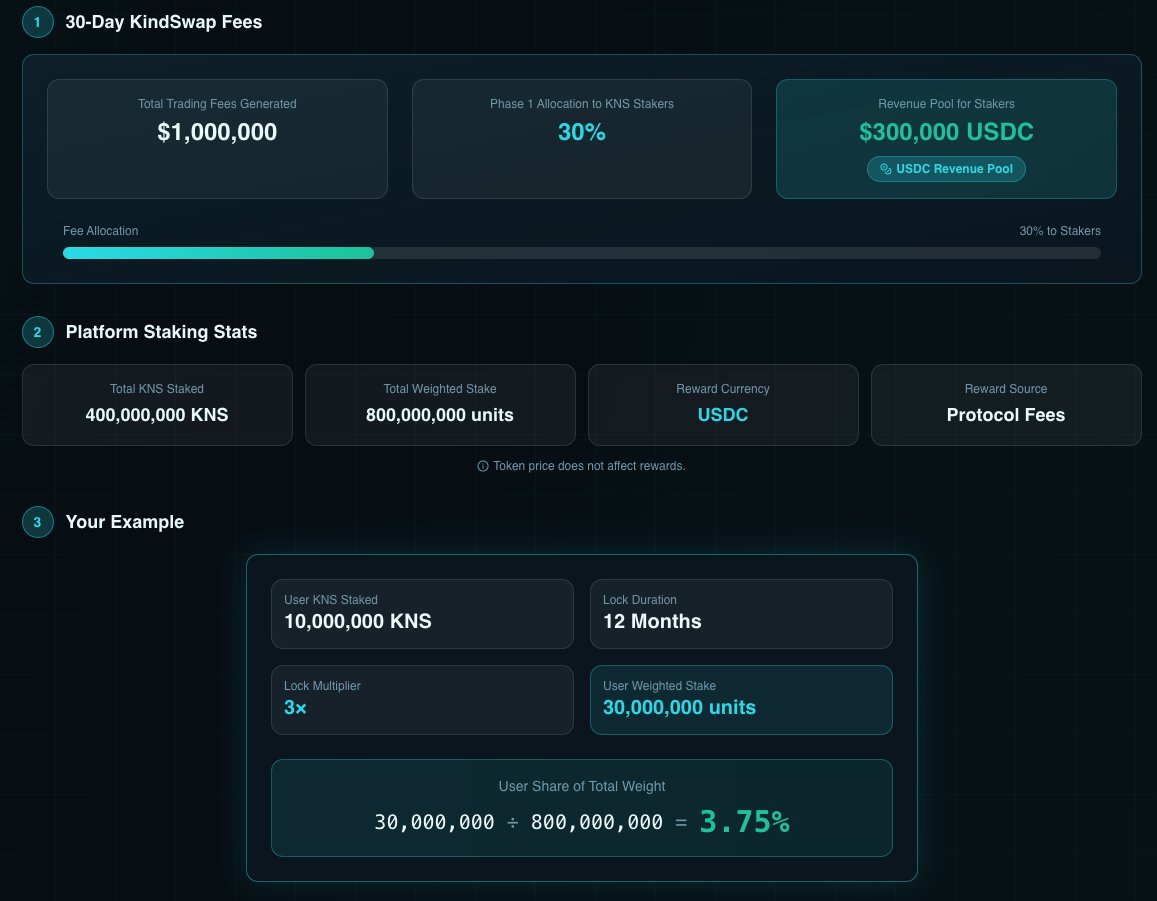Click the Fee Allocation progress bar
This screenshot has height=901, width=1157.
[581, 253]
